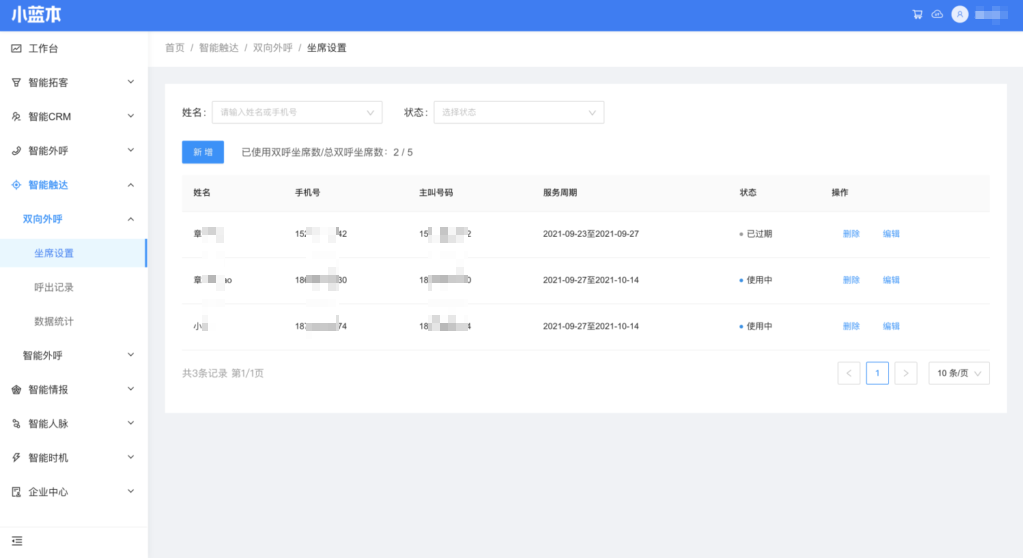Click the 智能情报 sidebar icon
The width and height of the screenshot is (1023, 558).
[x=16, y=390]
